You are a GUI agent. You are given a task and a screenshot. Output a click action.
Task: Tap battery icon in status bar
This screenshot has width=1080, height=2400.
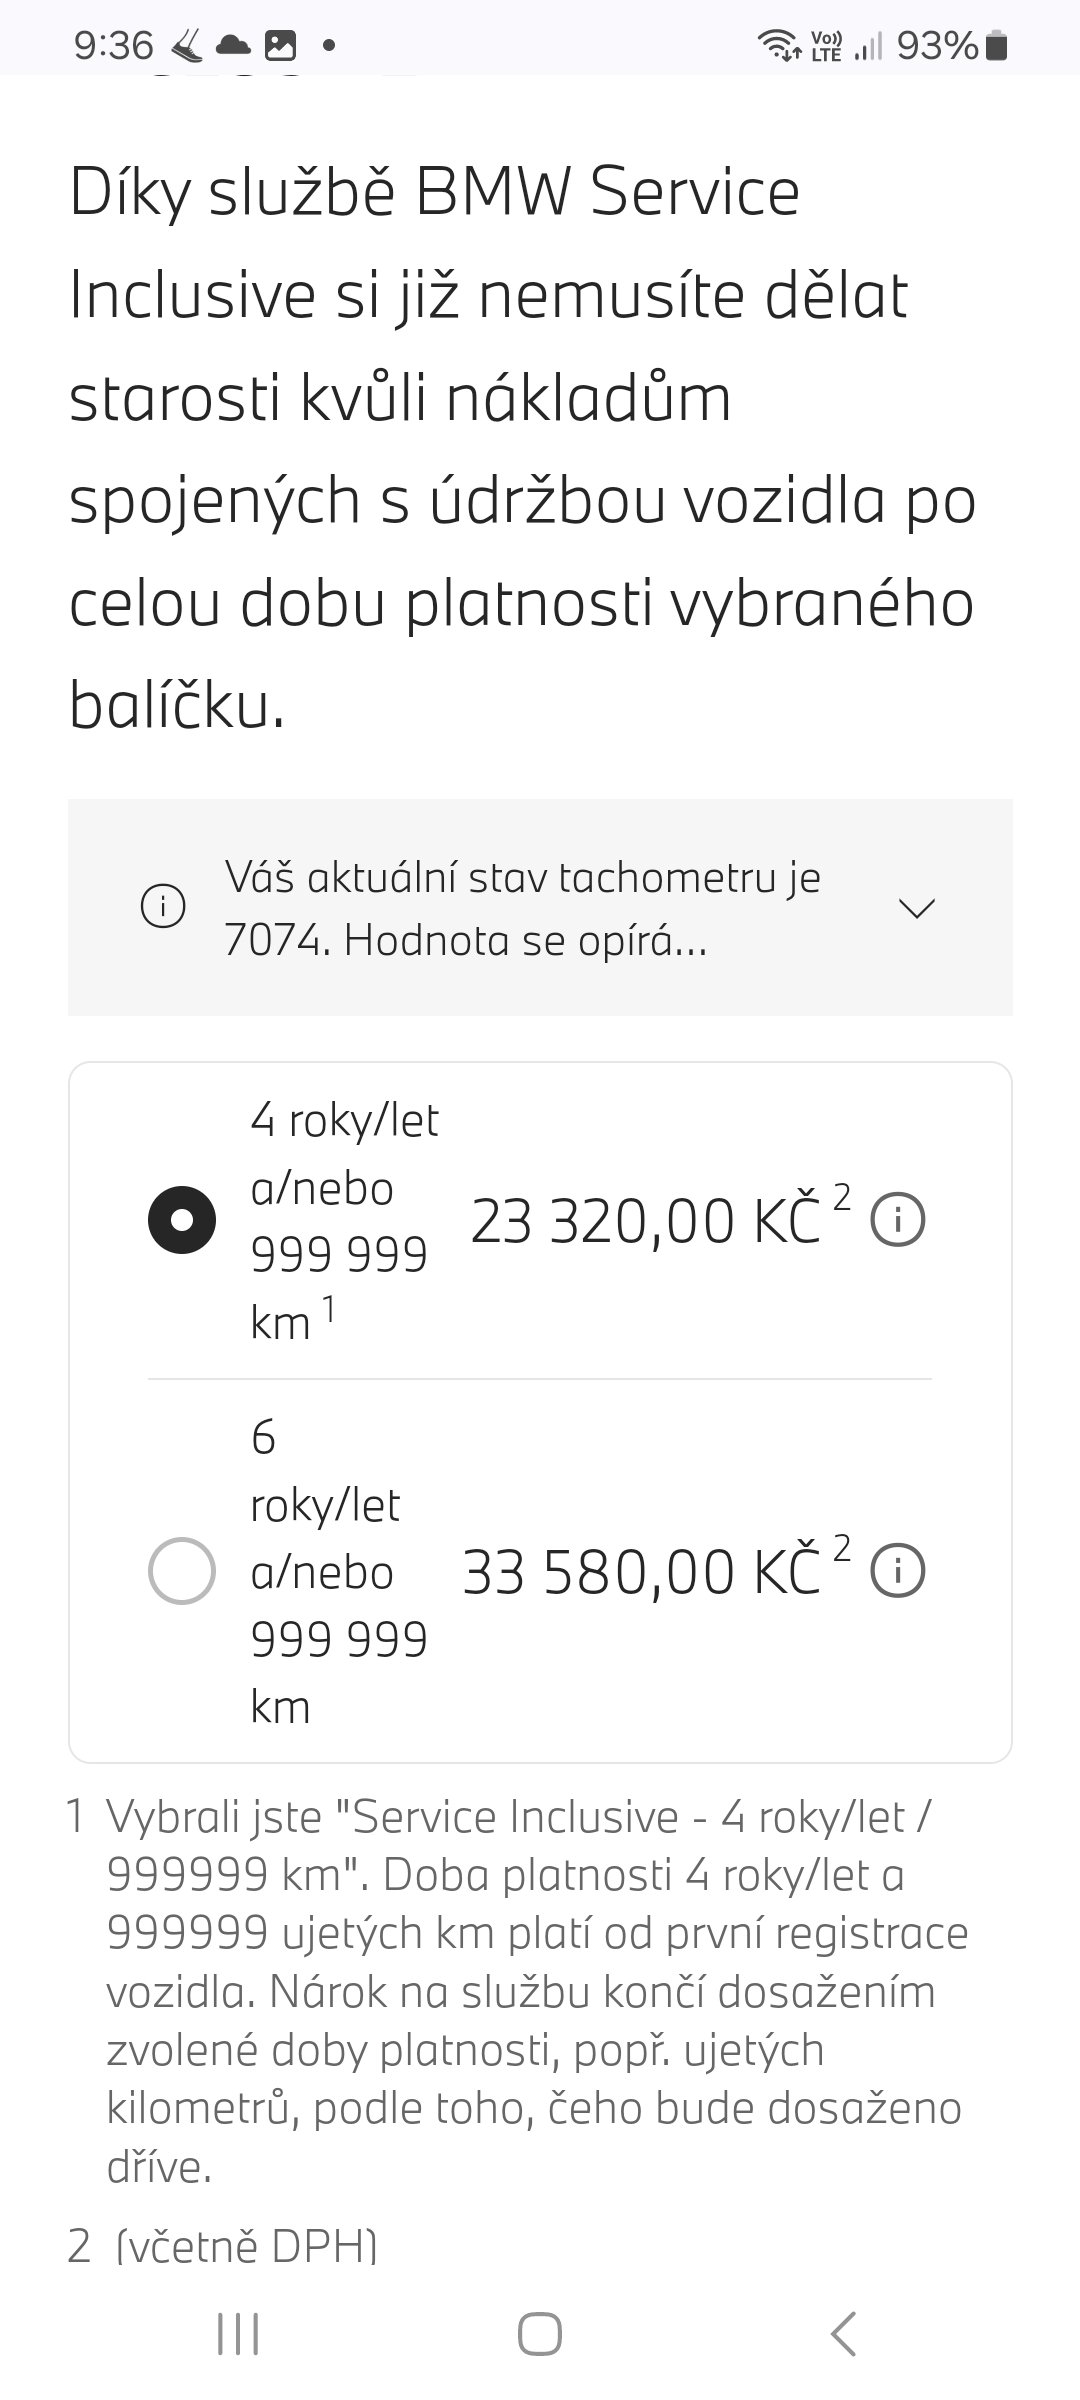pyautogui.click(x=997, y=46)
